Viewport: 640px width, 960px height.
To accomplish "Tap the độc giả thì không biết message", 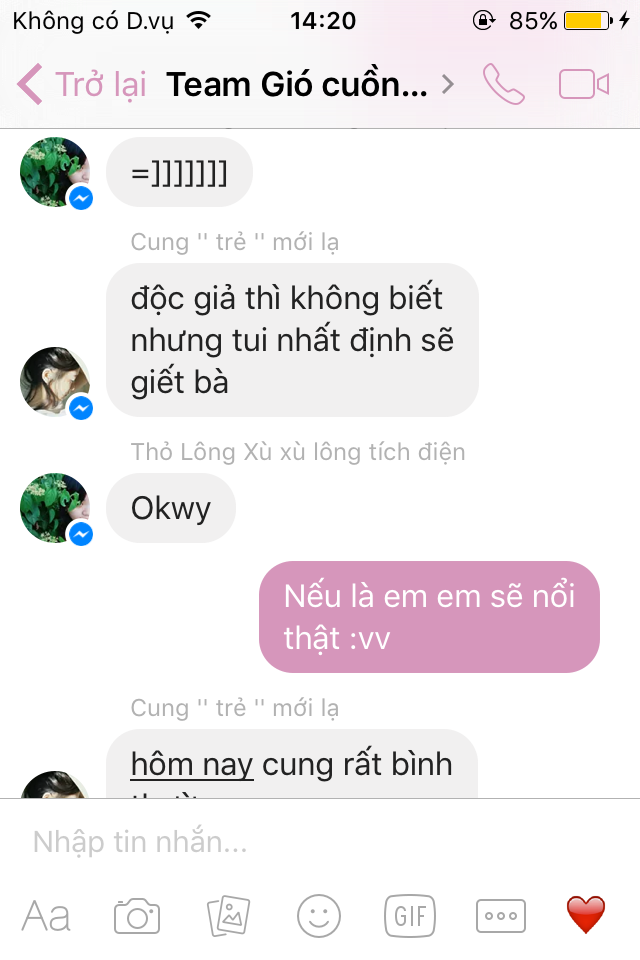I will point(292,340).
